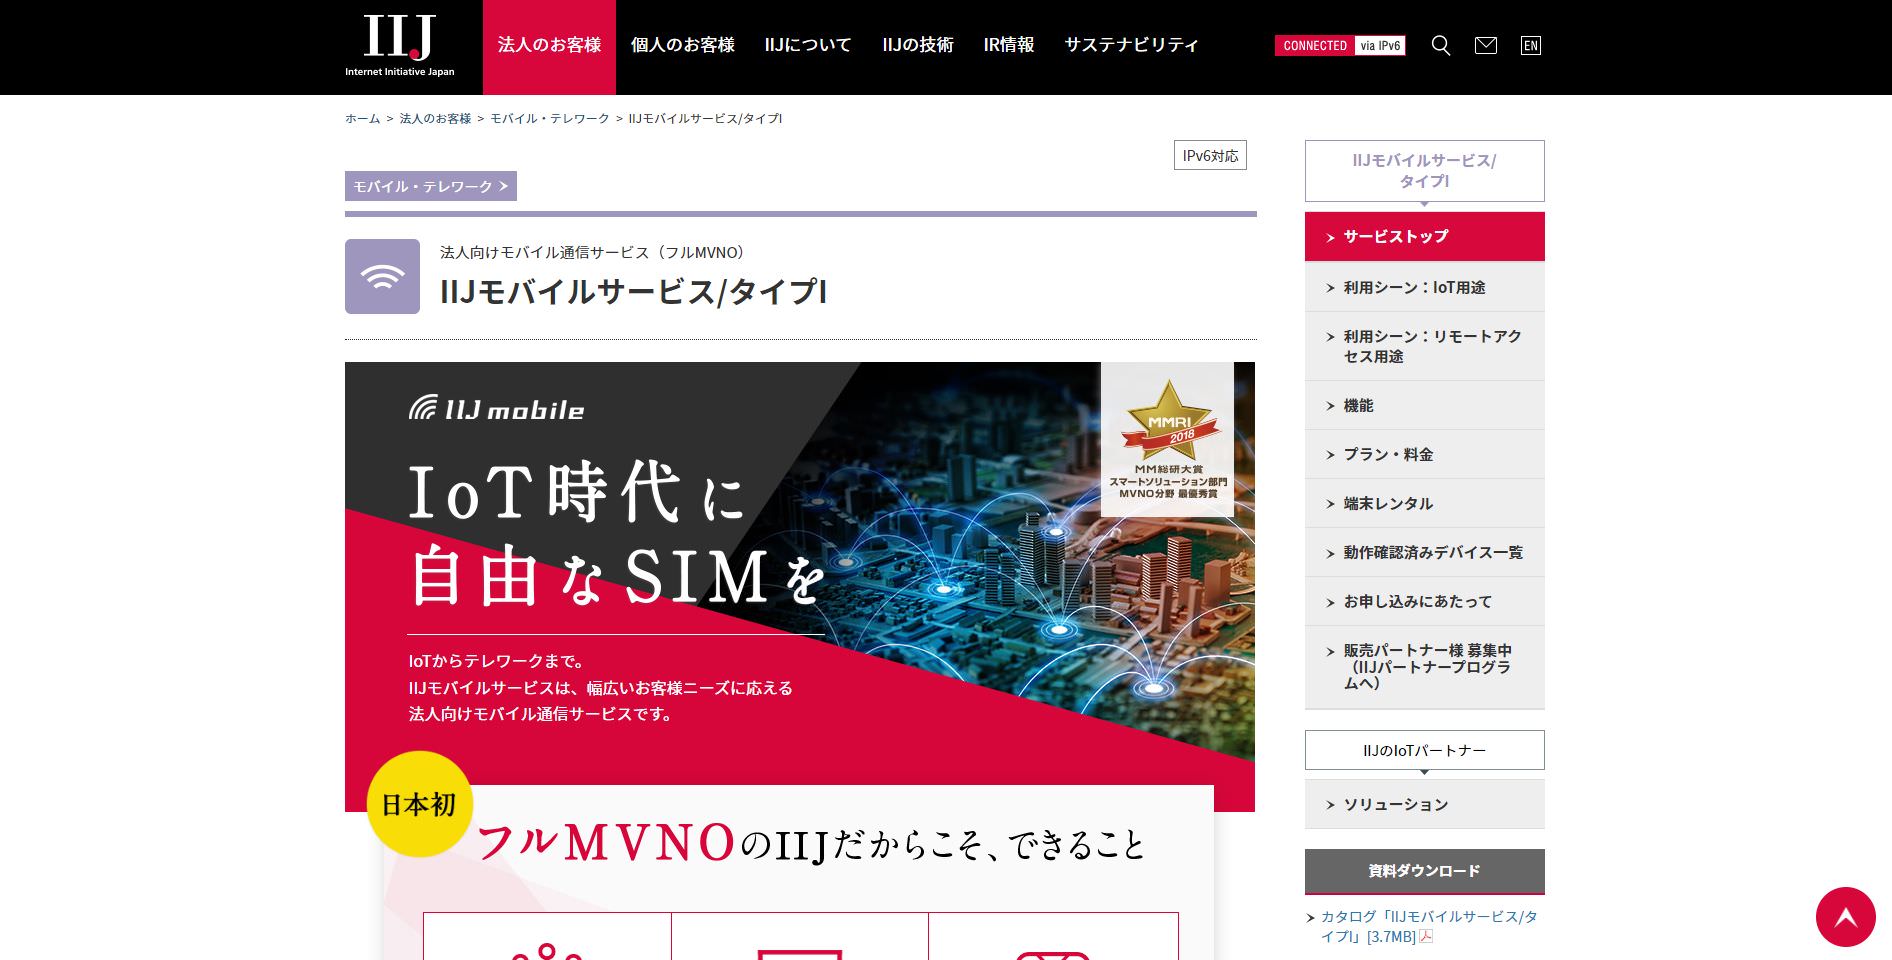Click the mail envelope contact icon
The width and height of the screenshot is (1892, 960).
pyautogui.click(x=1486, y=45)
